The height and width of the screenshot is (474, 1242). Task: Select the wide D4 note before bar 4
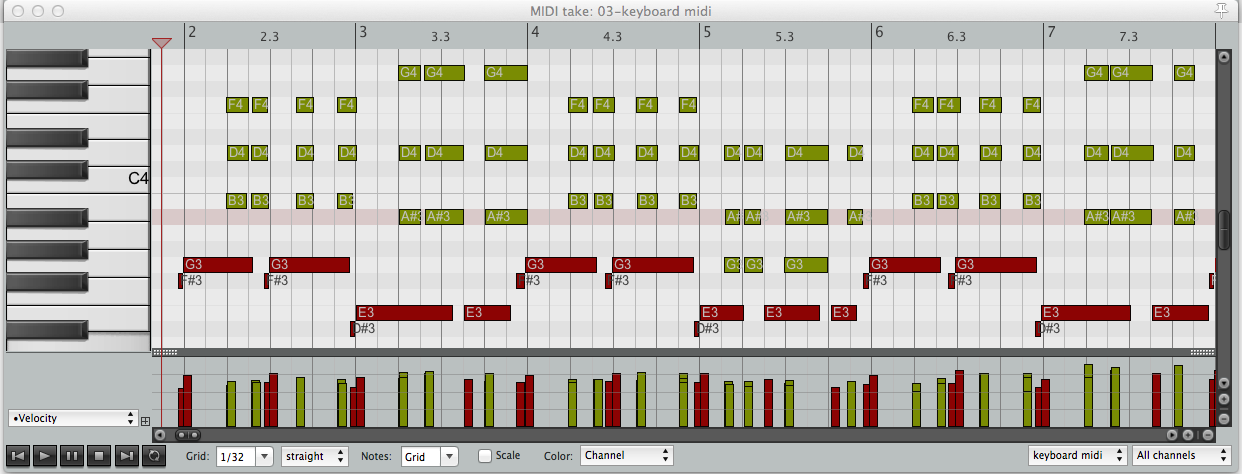[506, 153]
